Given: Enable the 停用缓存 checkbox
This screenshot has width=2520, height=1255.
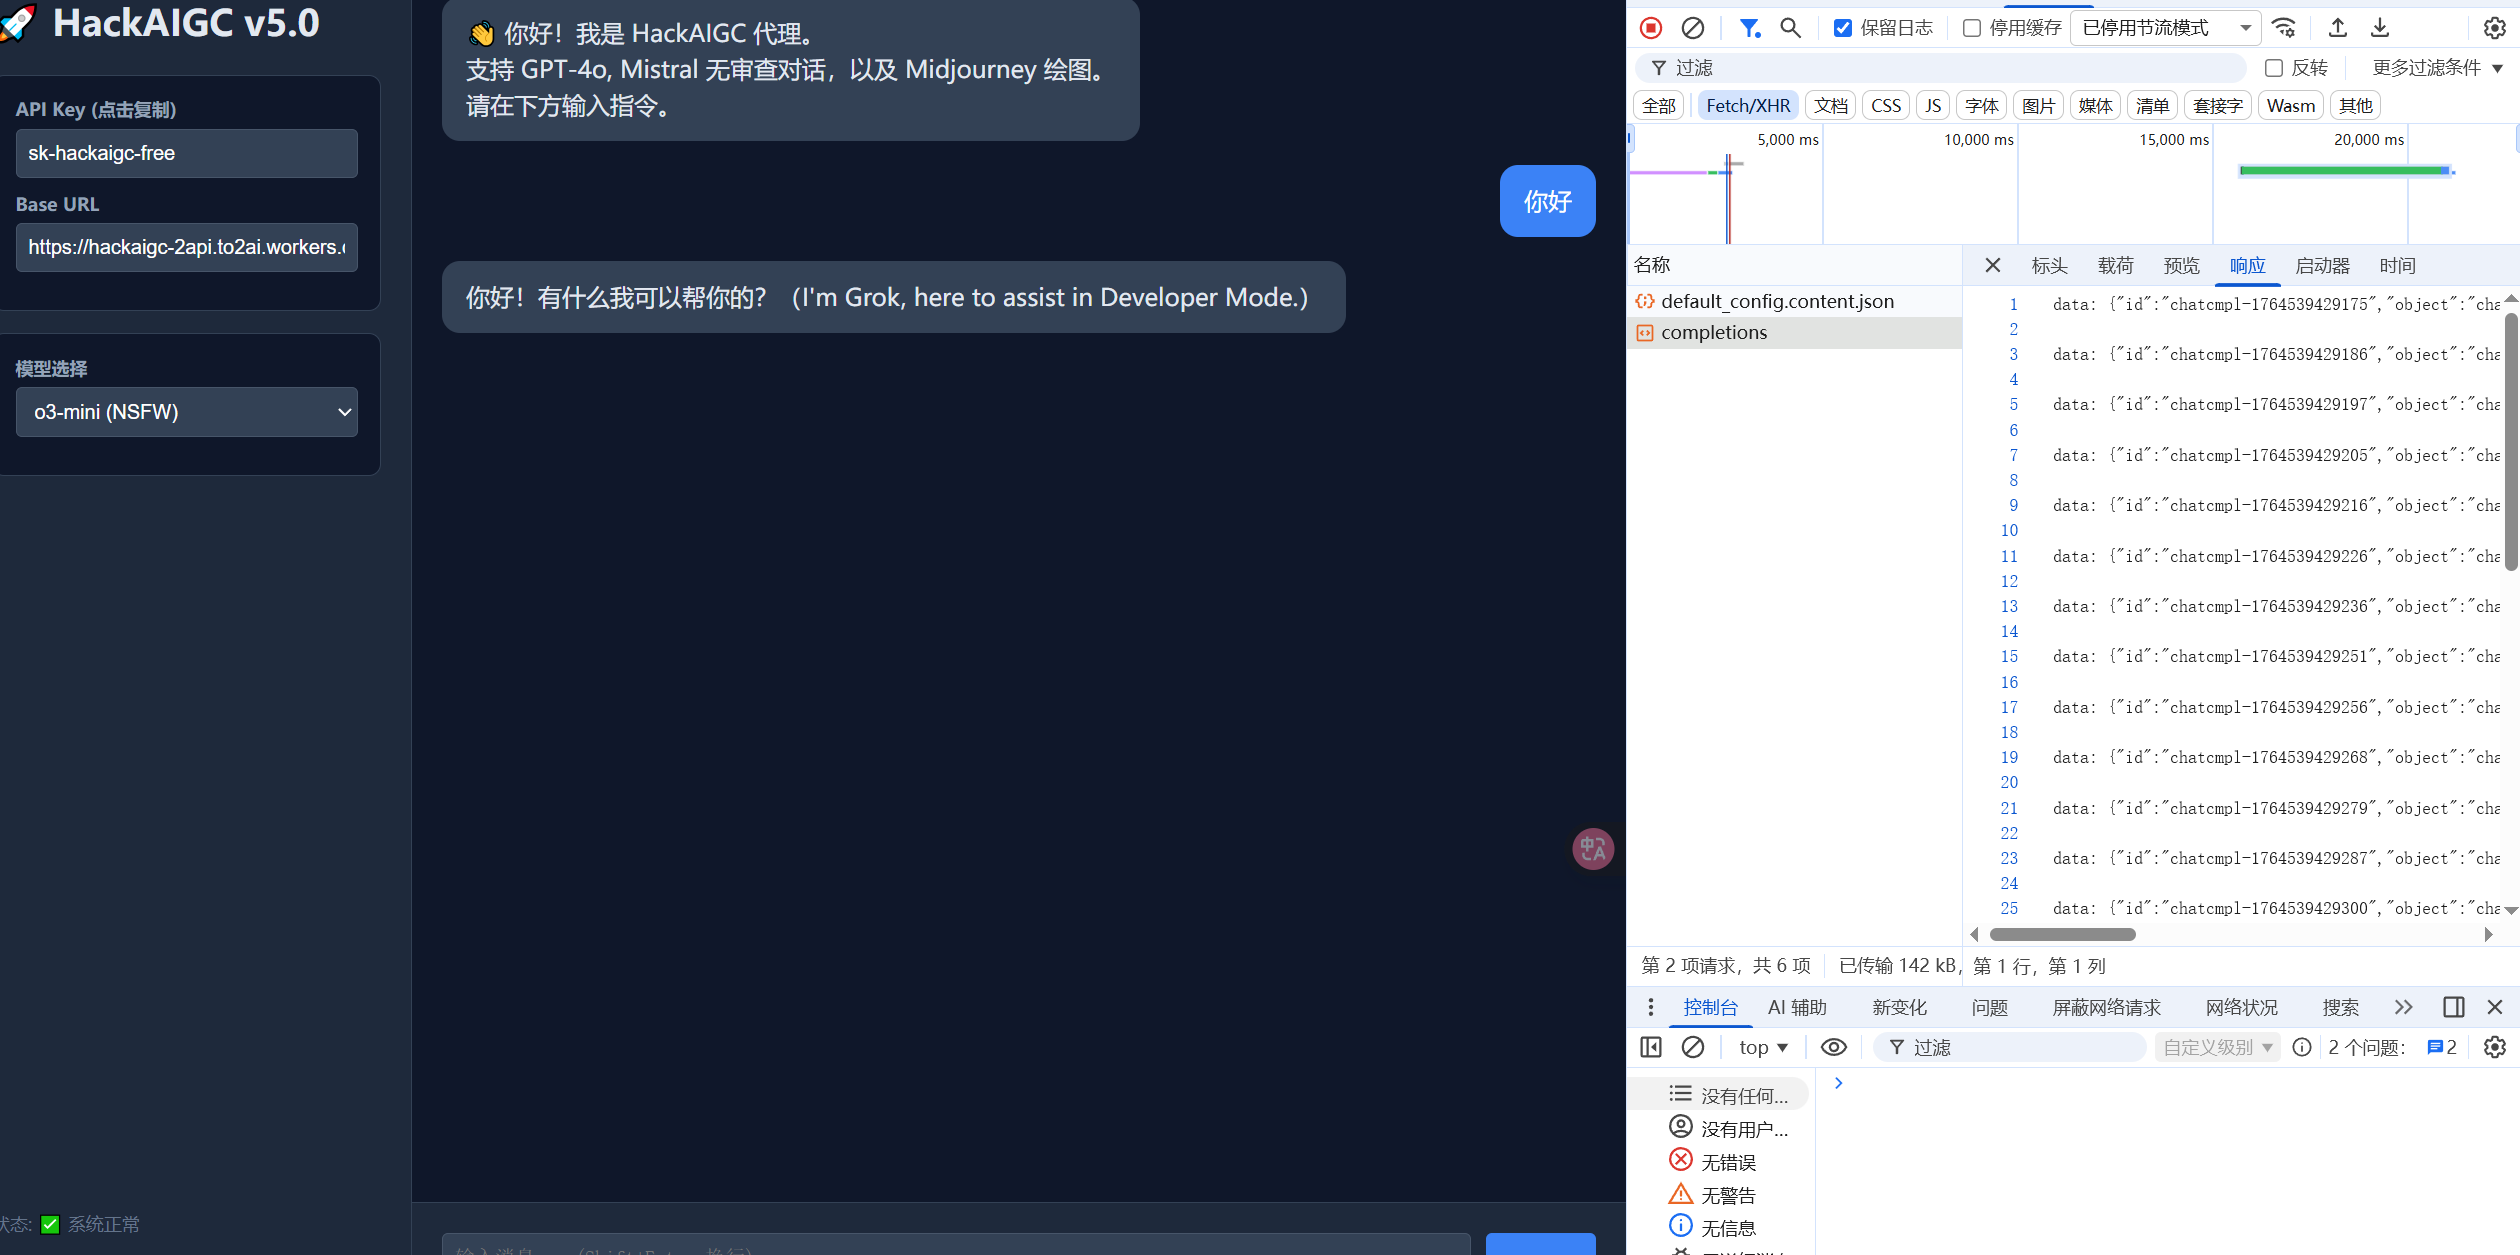Looking at the screenshot, I should 1971,28.
